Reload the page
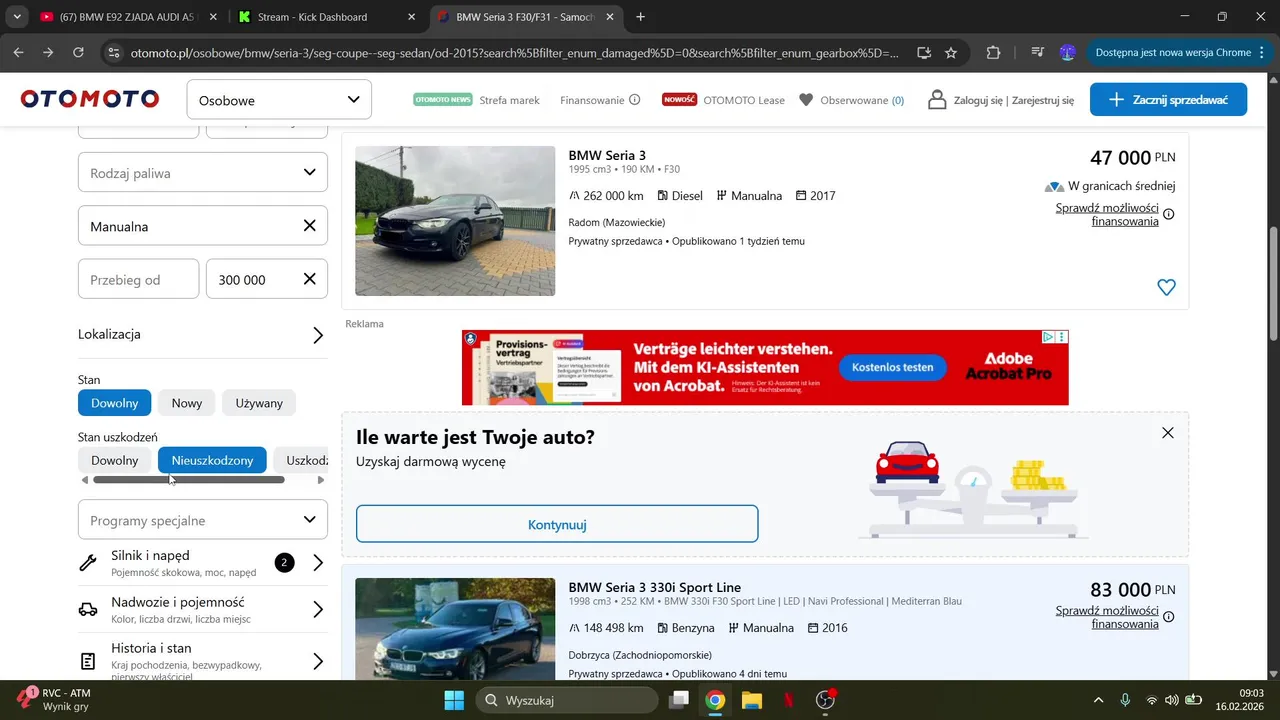 pyautogui.click(x=79, y=53)
